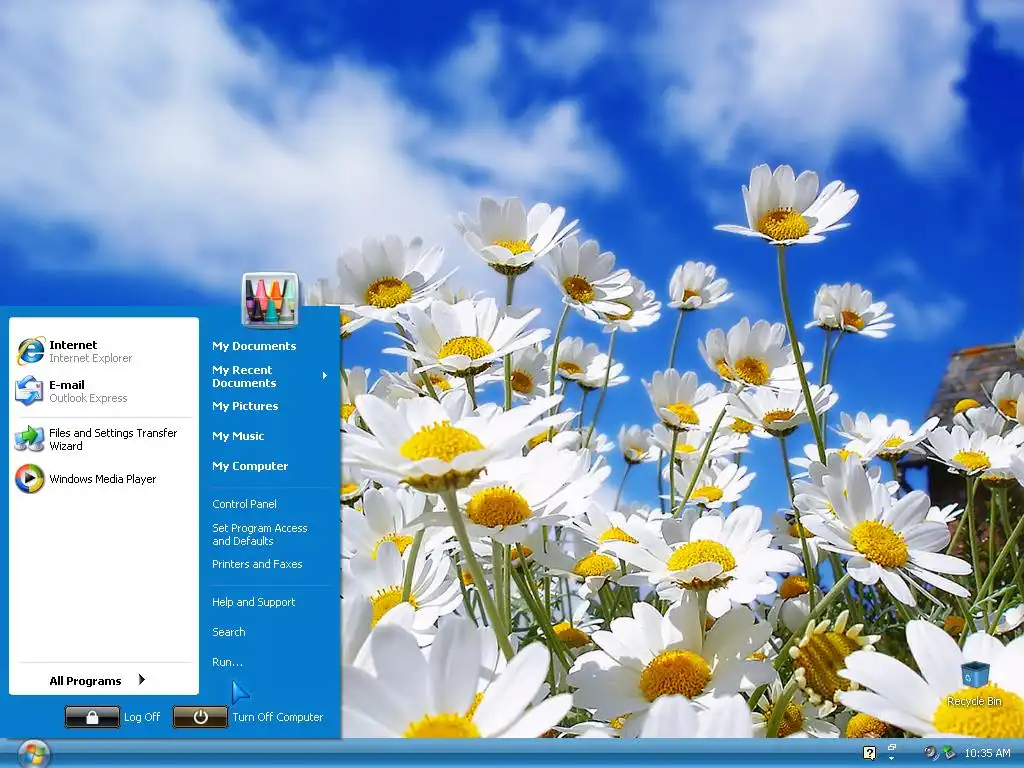Open My Computer

[249, 466]
